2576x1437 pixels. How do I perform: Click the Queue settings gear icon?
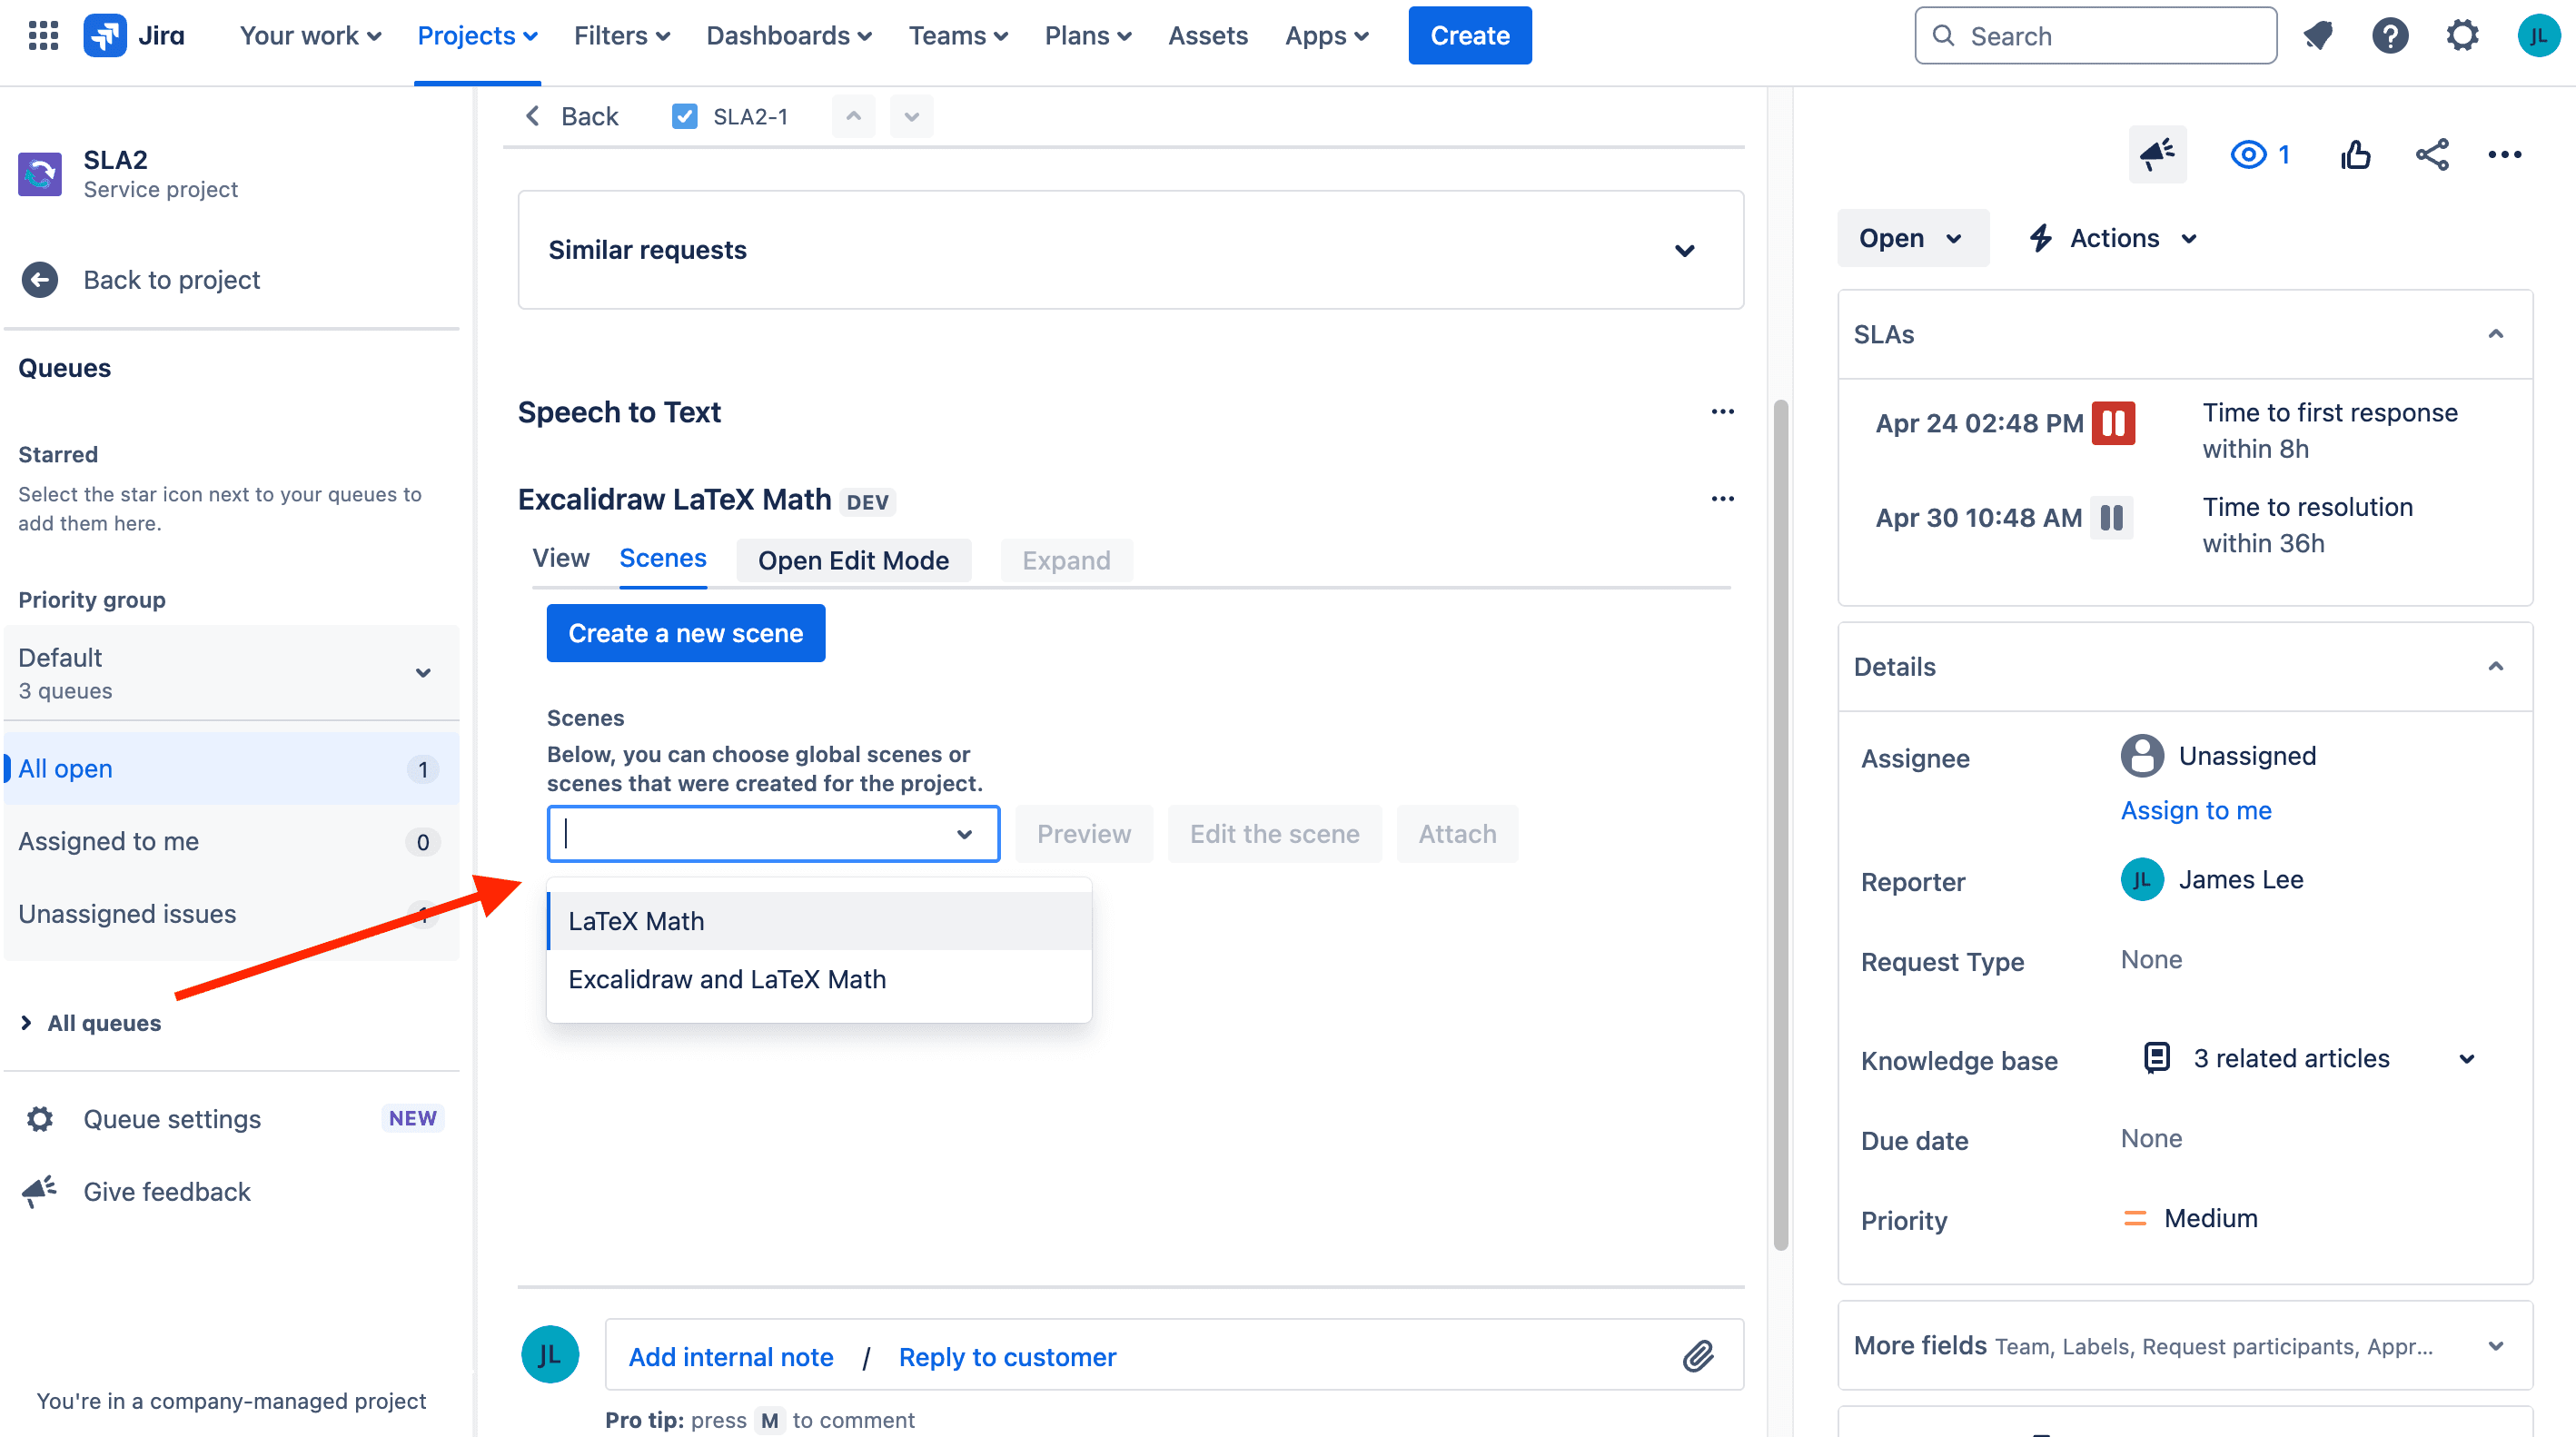40,1118
